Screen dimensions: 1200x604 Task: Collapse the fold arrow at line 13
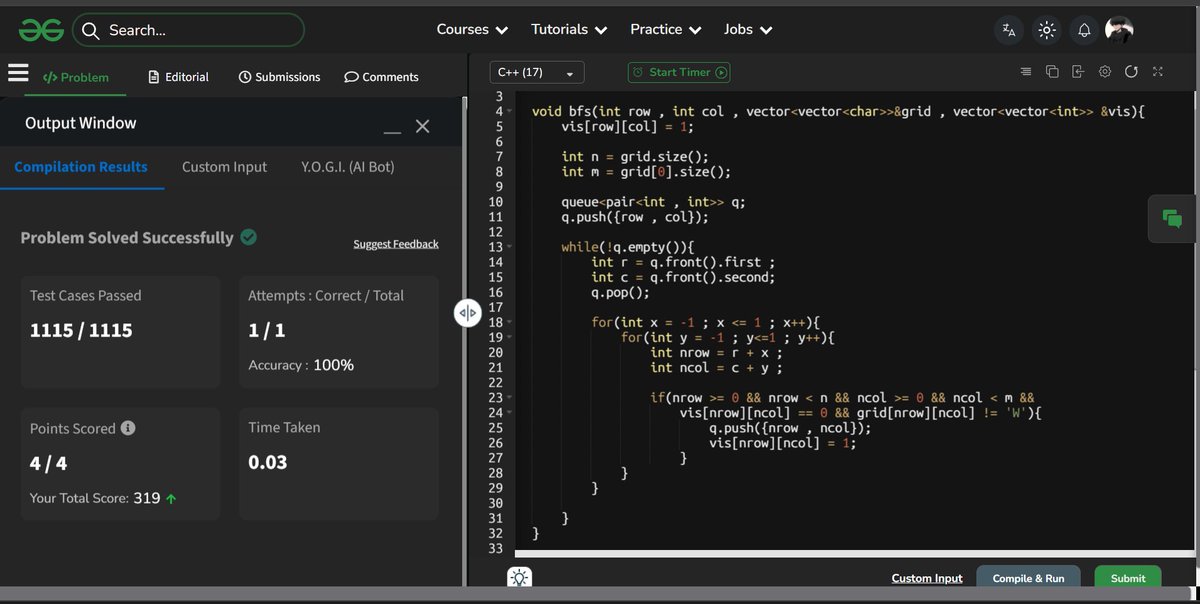pyautogui.click(x=510, y=247)
